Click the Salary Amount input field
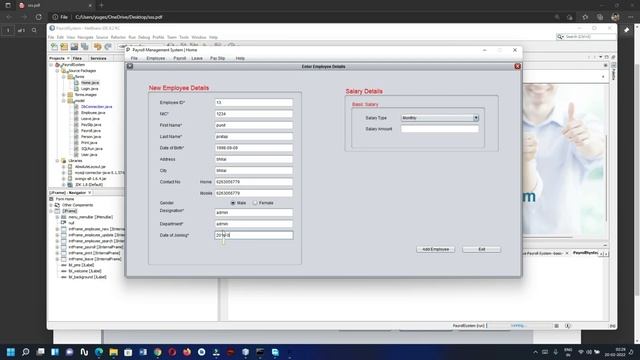640x360 pixels. (x=440, y=129)
